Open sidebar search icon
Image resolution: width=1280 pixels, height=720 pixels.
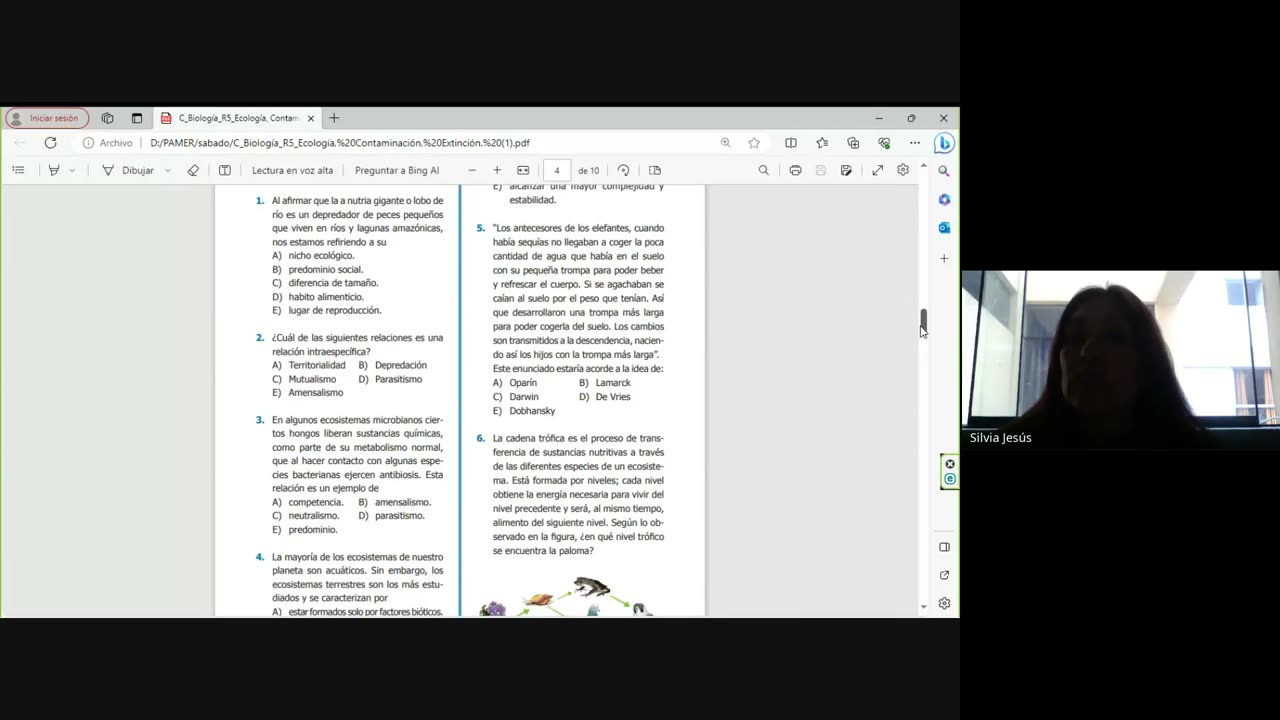click(944, 171)
